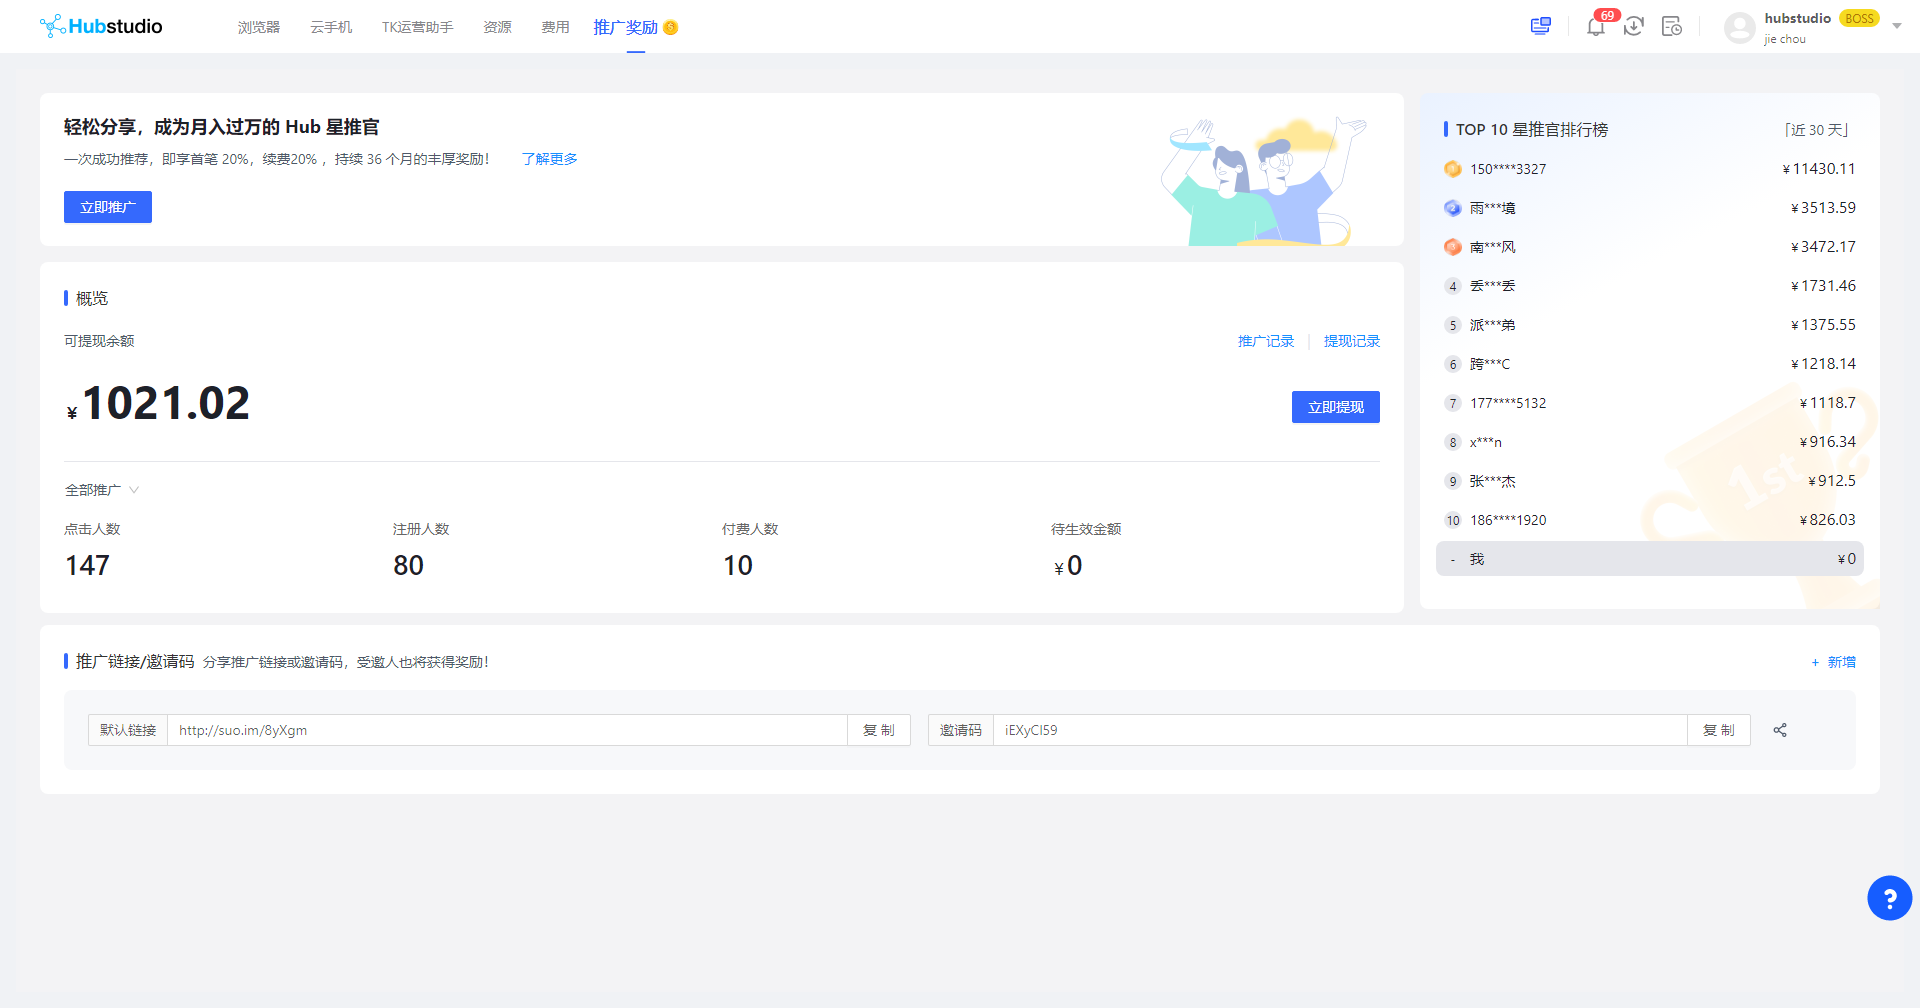Image resolution: width=1920 pixels, height=1008 pixels.
Task: Select leaderboard row 派***弟
Action: click(x=1650, y=325)
